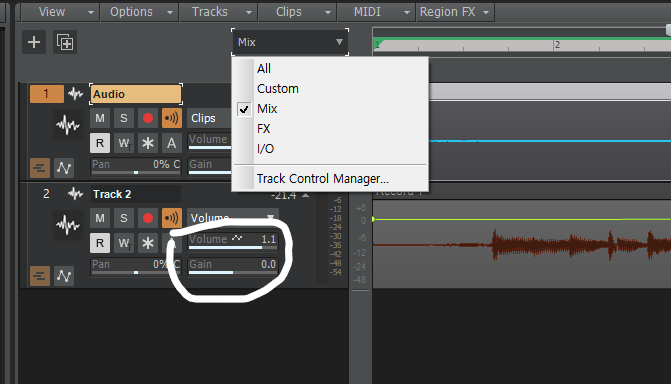Toggle automation read on the Audio track
The width and height of the screenshot is (671, 384).
pyautogui.click(x=100, y=143)
